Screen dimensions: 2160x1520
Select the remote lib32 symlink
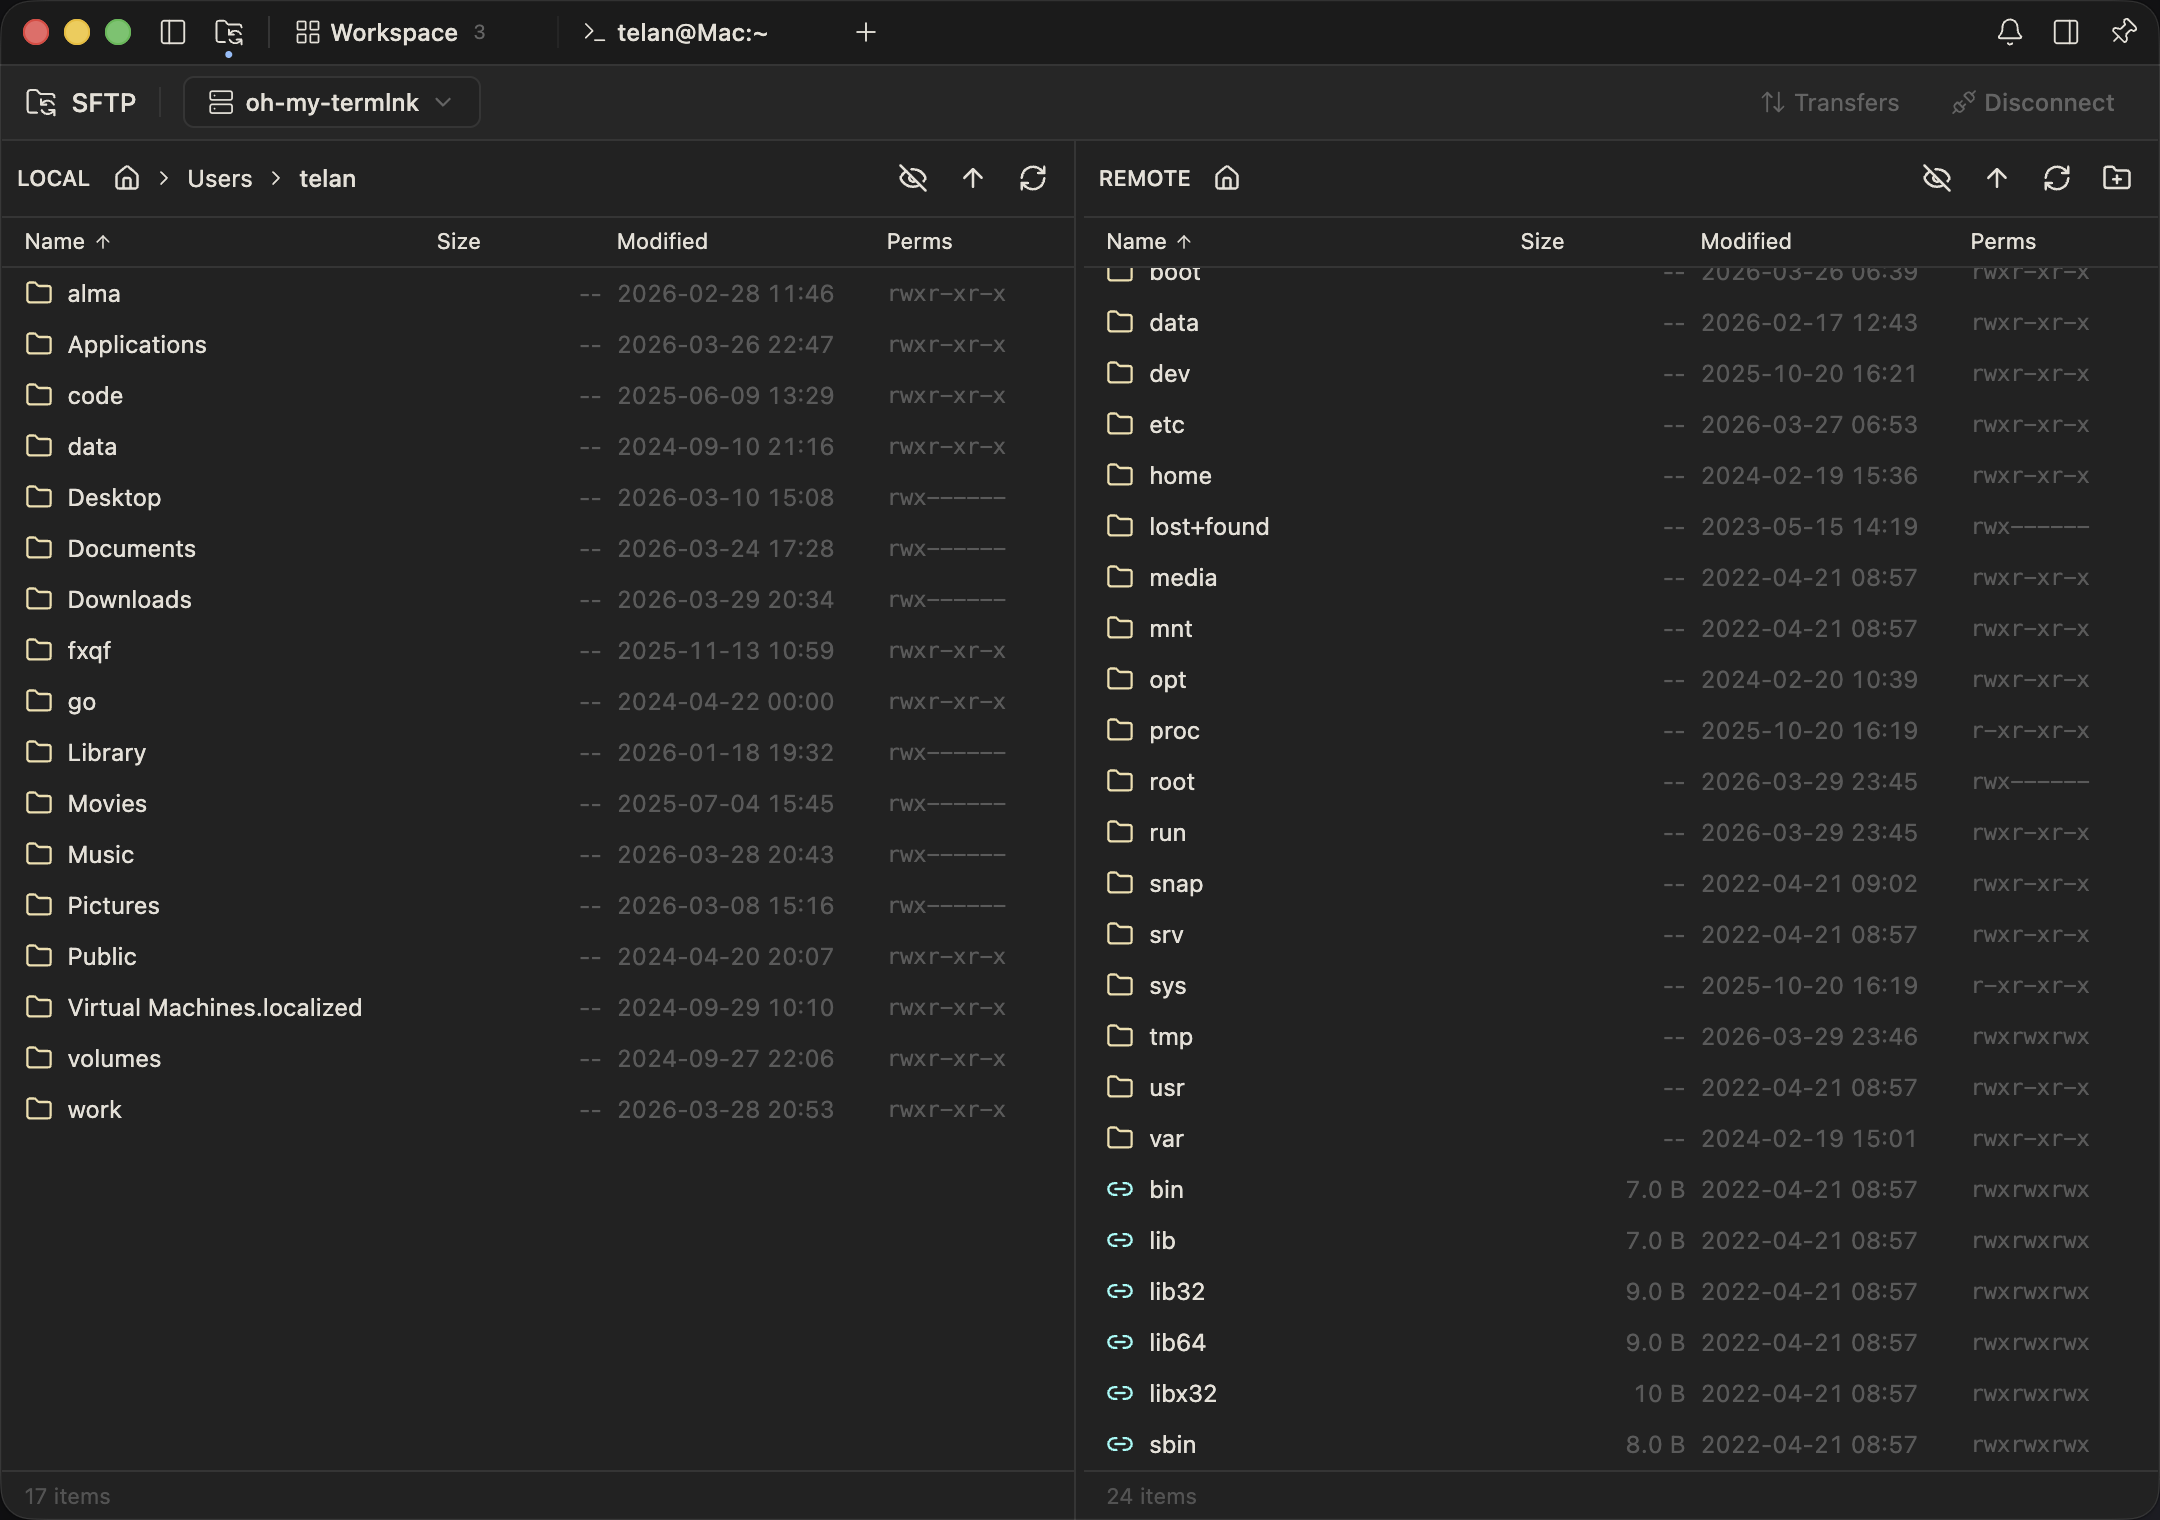pos(1620,1291)
